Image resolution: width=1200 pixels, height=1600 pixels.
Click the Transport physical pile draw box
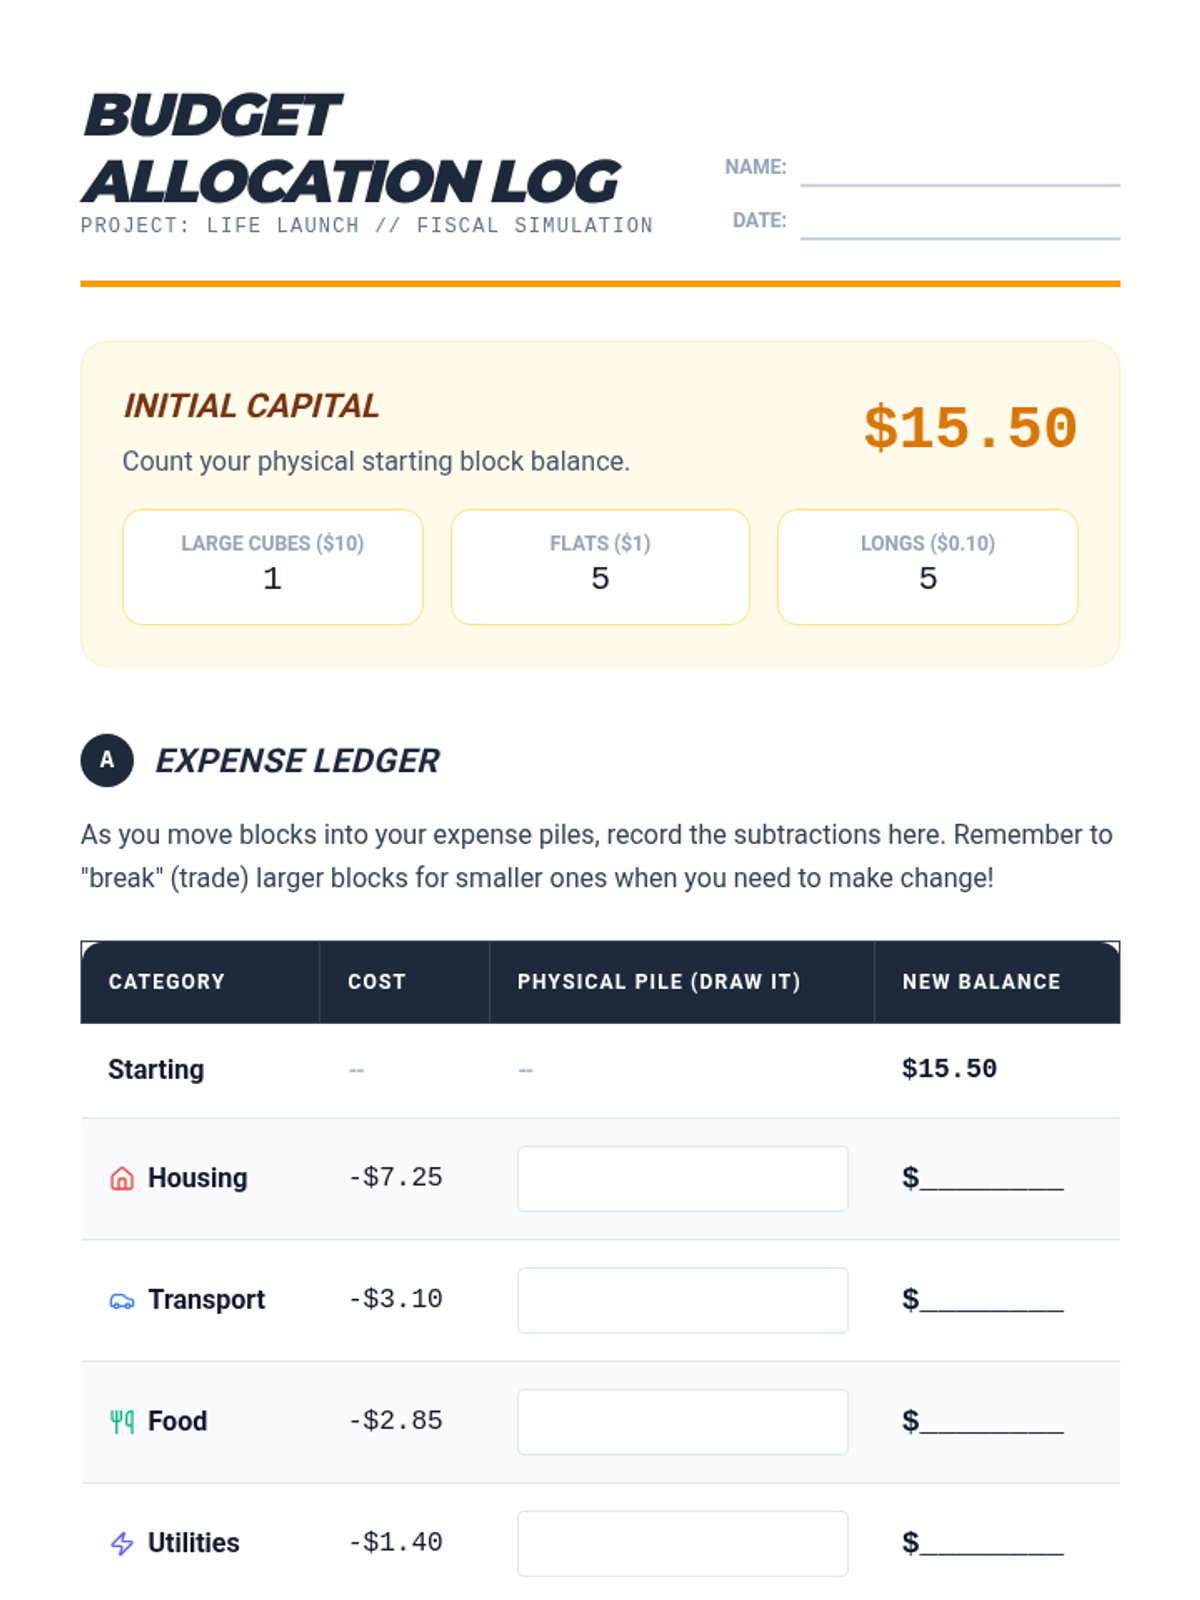pos(682,1300)
